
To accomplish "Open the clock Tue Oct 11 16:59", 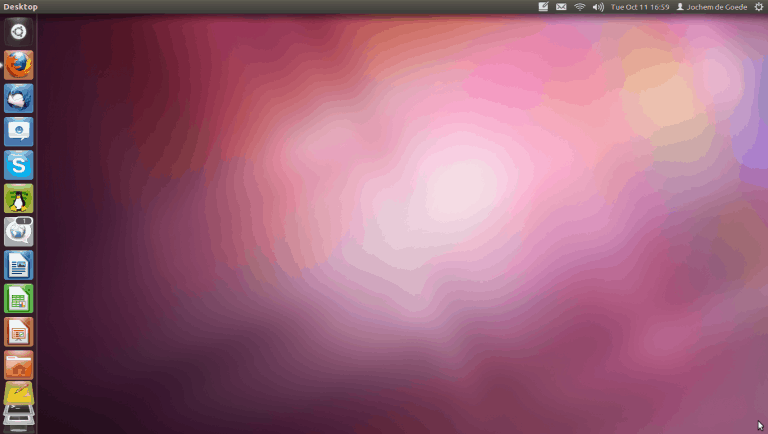I will pyautogui.click(x=640, y=7).
